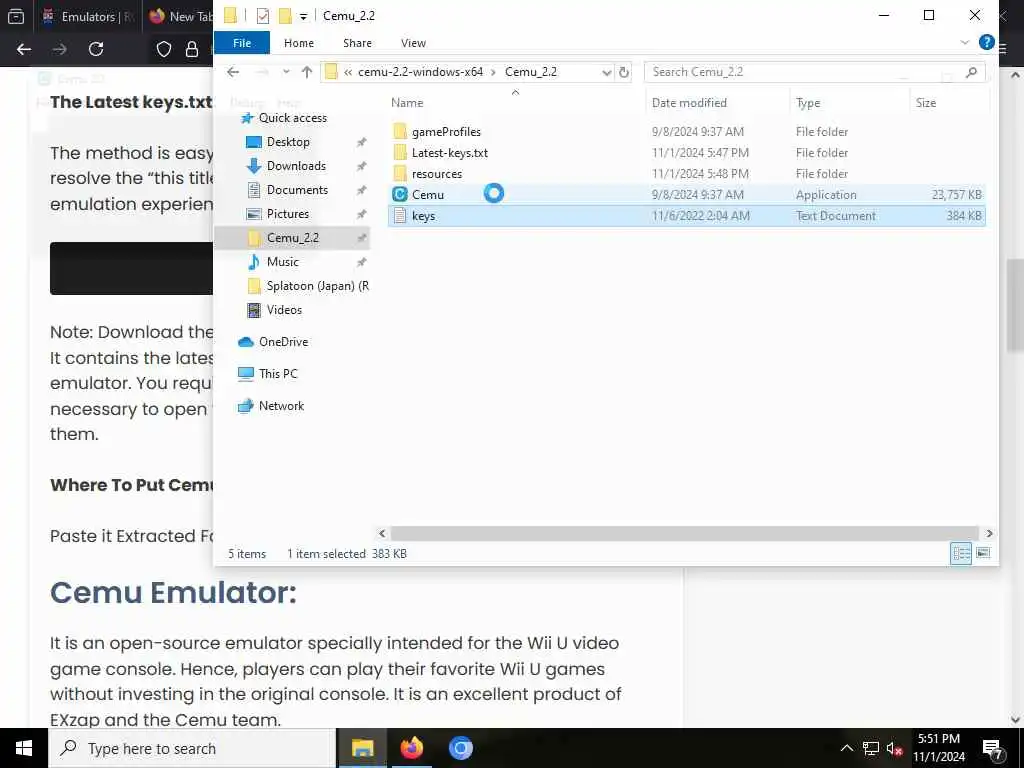This screenshot has height=768, width=1024.
Task: Open the notifications center icon
Action: click(992, 749)
